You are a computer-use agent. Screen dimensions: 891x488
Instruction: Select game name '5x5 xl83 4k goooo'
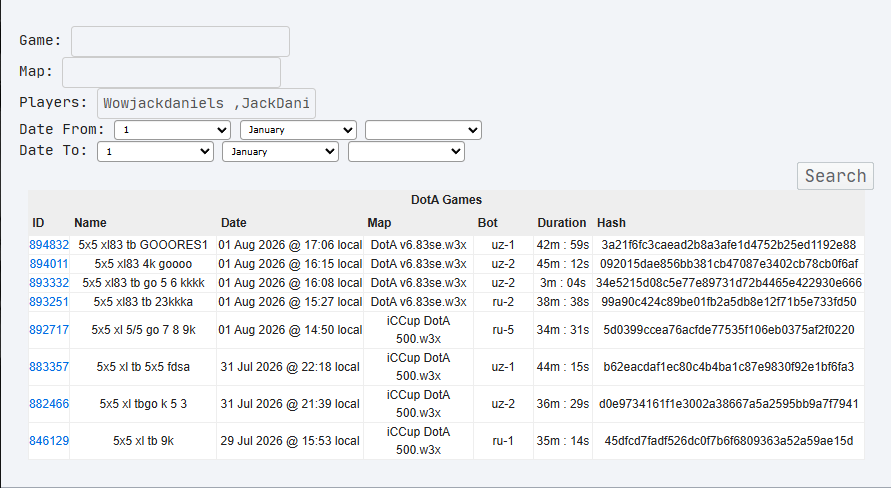pos(143,264)
